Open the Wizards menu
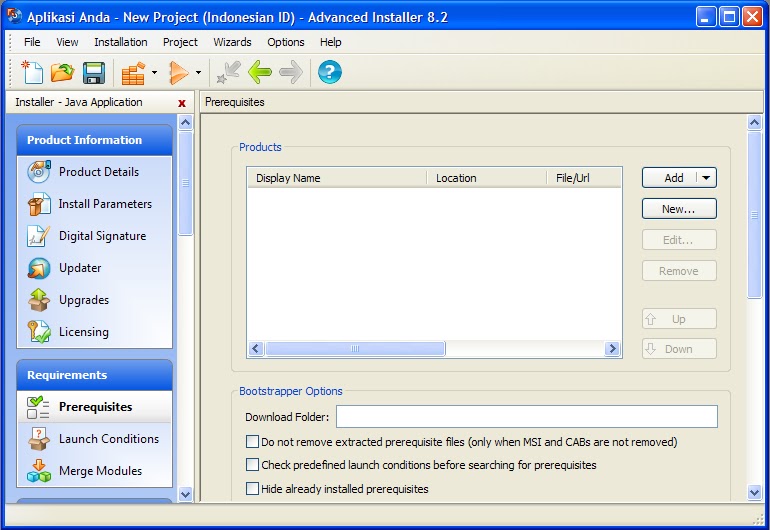The image size is (770, 530). 232,42
